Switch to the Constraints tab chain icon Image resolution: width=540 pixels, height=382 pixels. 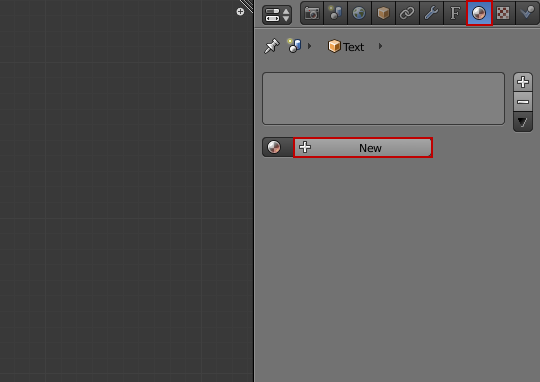click(407, 13)
